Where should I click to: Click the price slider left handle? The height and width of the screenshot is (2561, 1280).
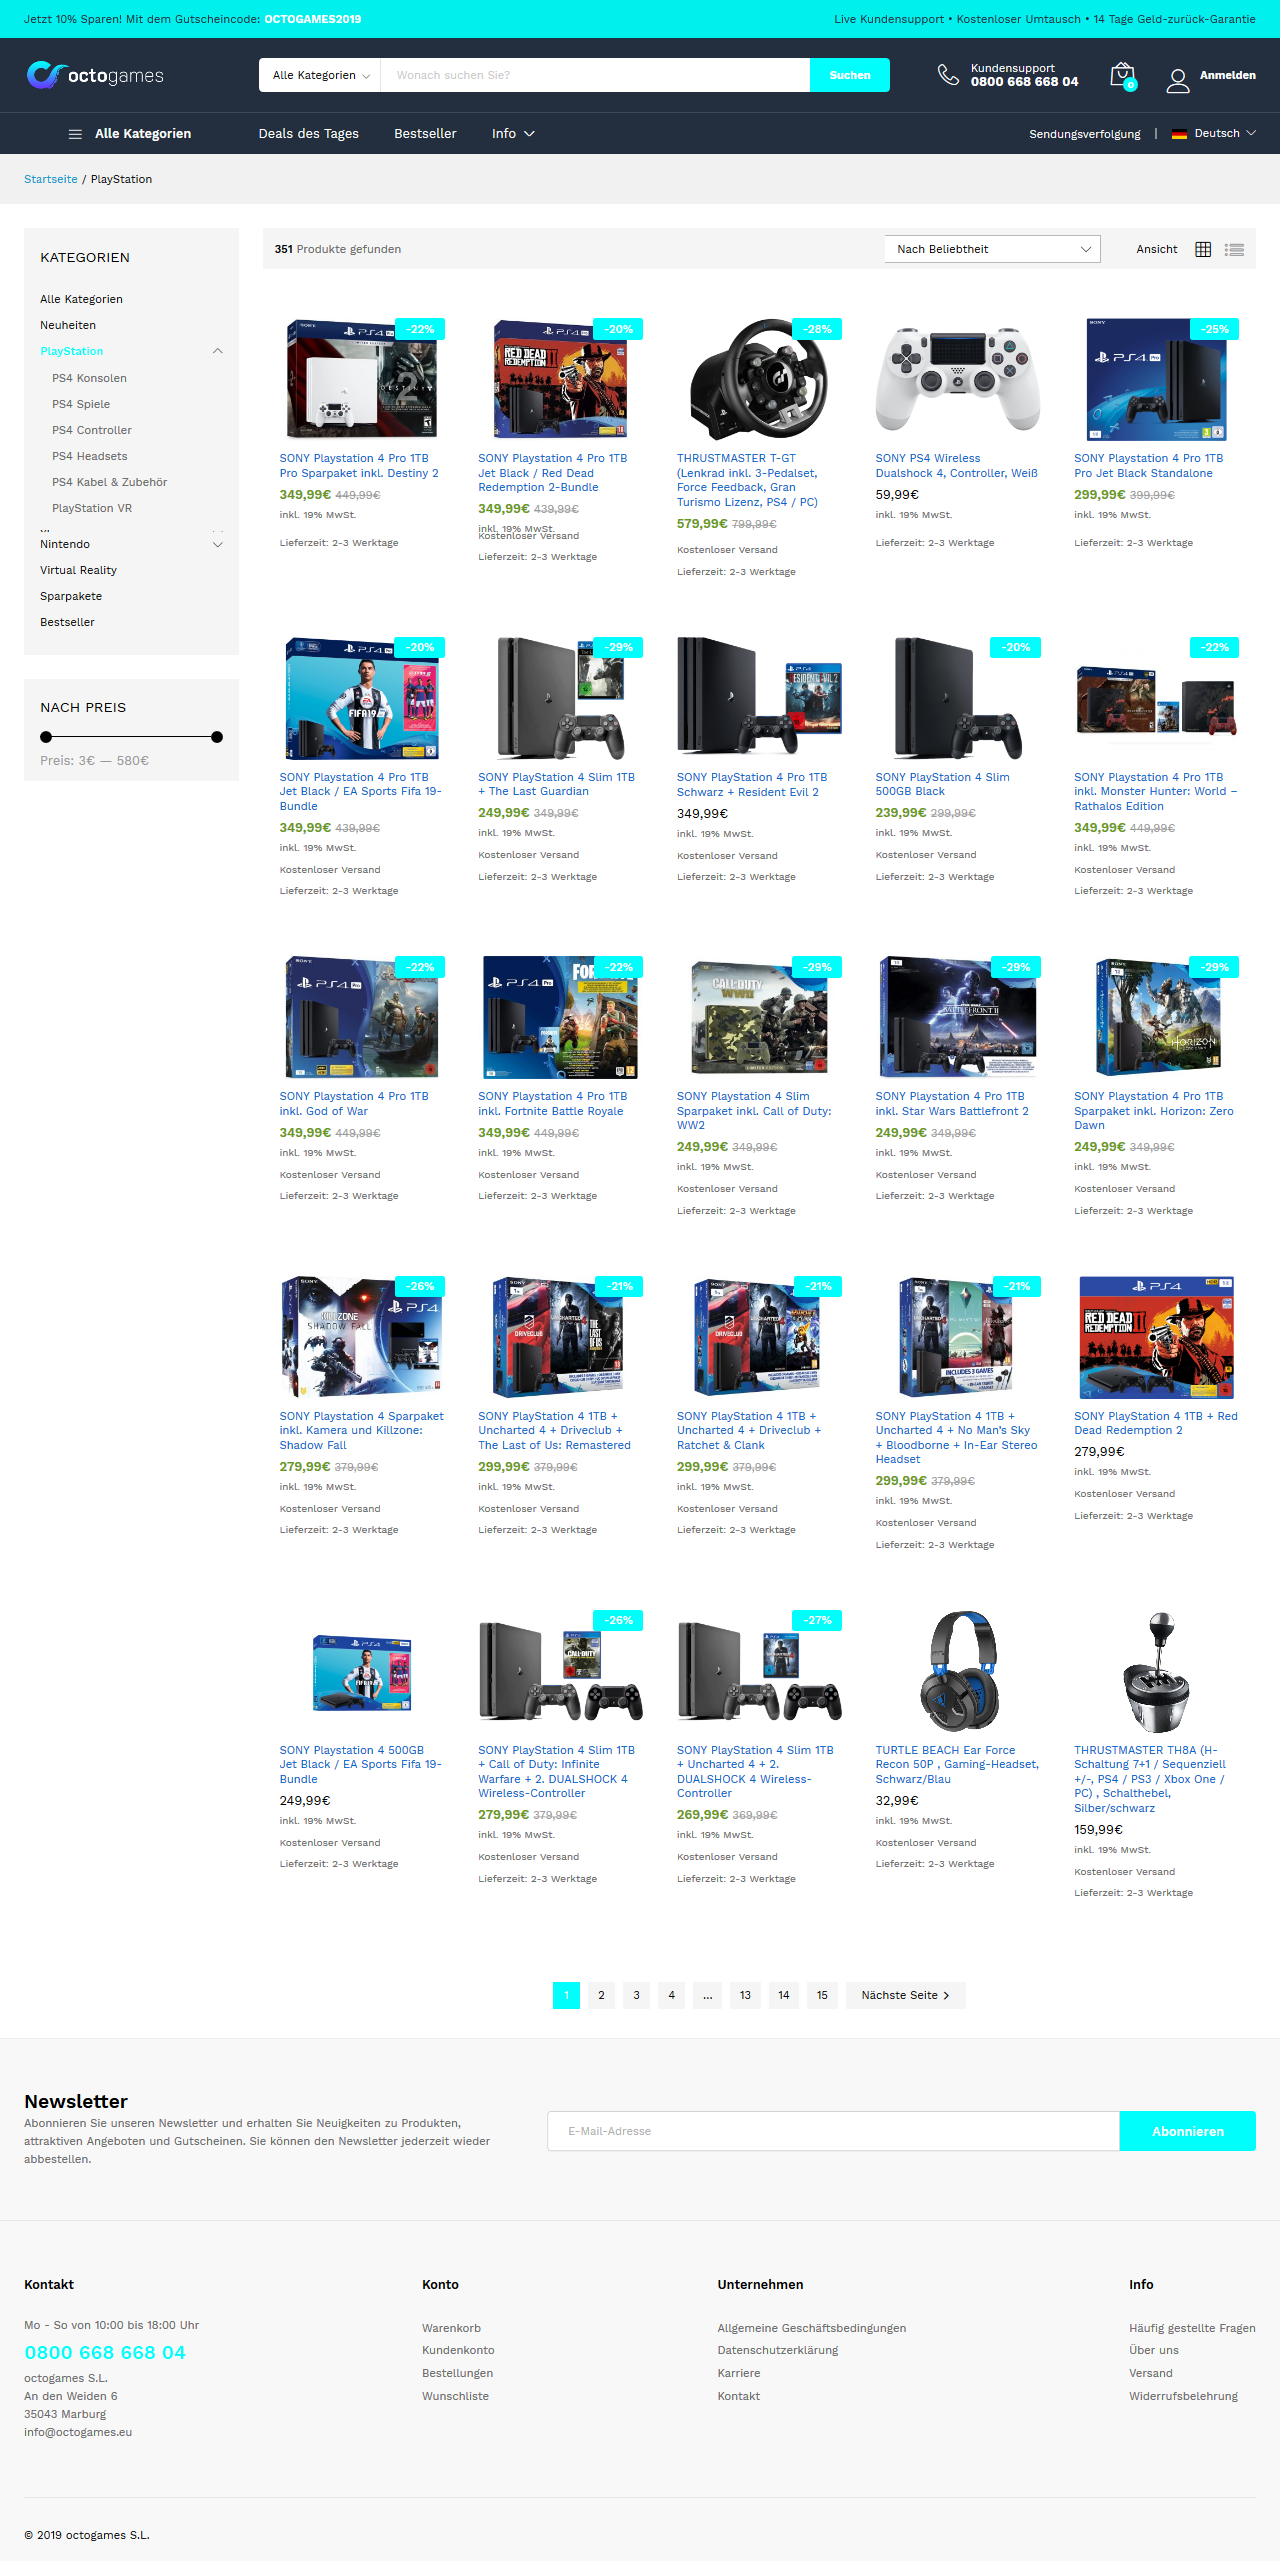click(x=46, y=737)
